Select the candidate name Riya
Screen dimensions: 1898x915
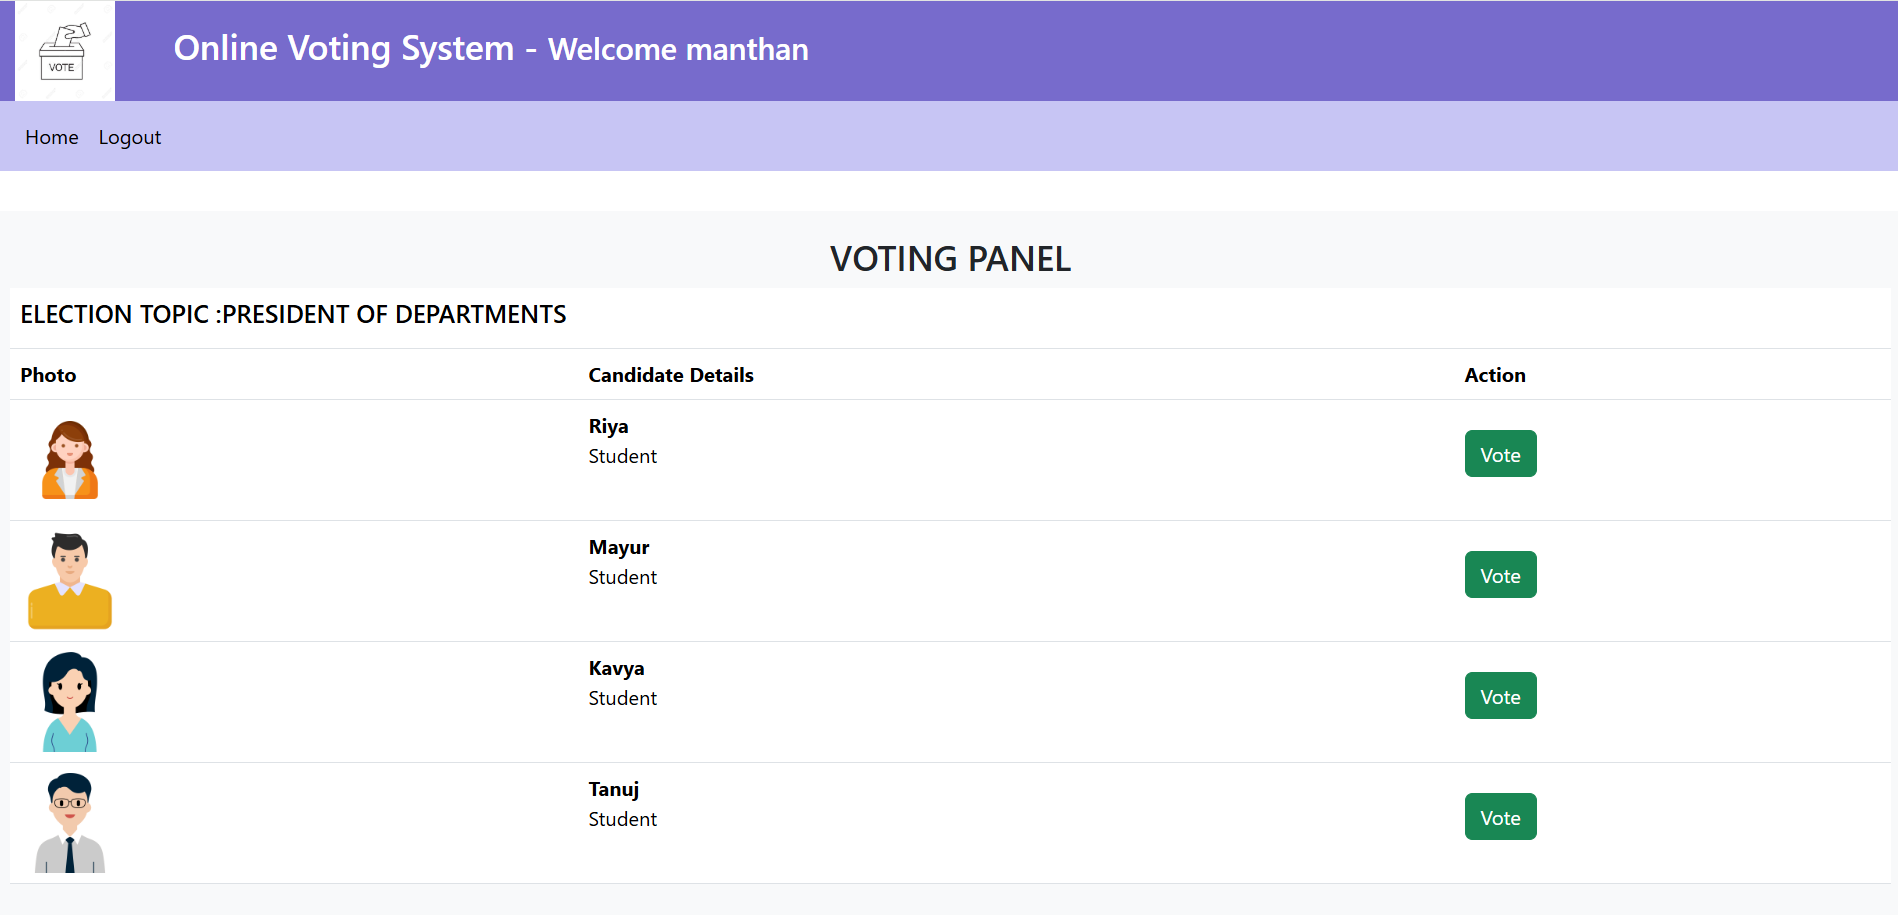(608, 427)
